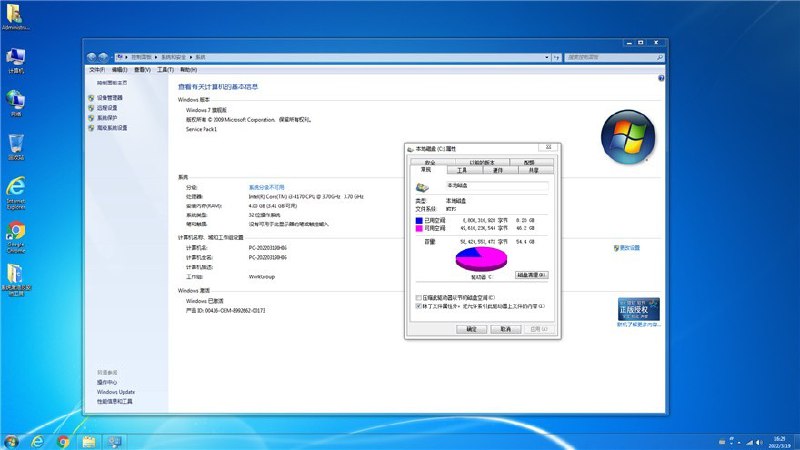The image size is (800, 450).
Task: Open Google Chrome desktop icon
Action: pyautogui.click(x=15, y=231)
